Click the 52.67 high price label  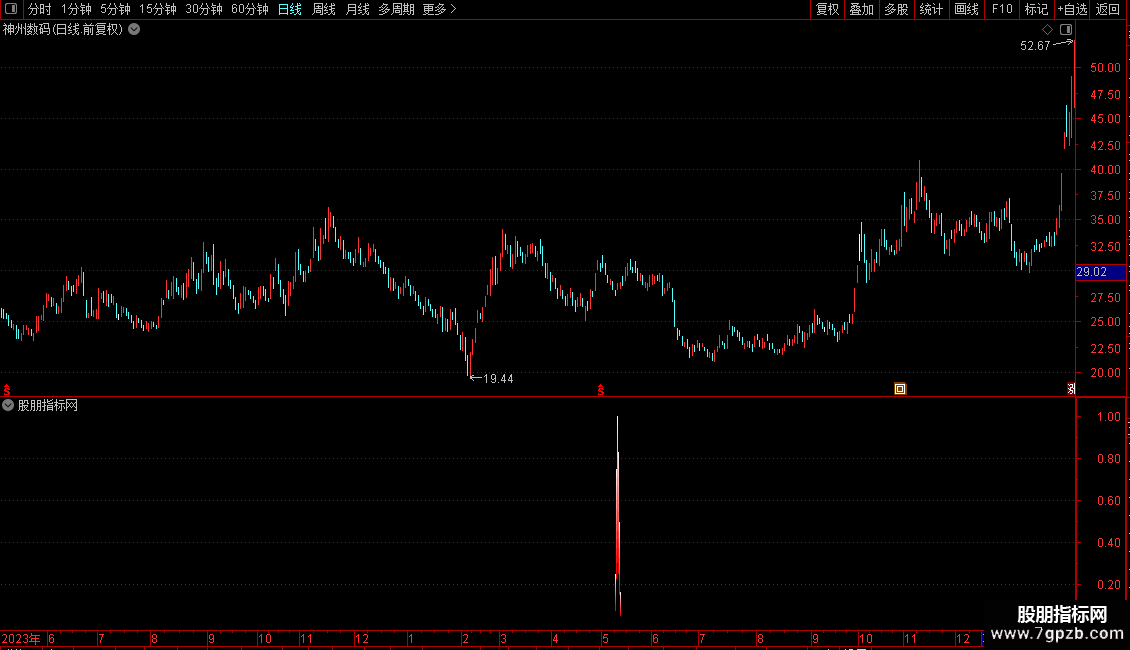point(1035,46)
